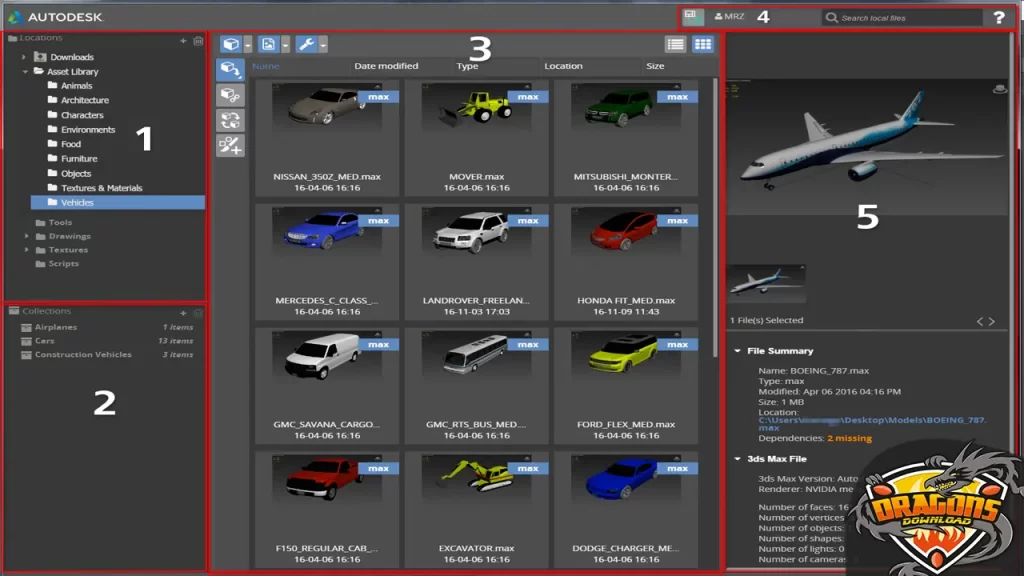Collapse the Asset Library tree node
The image size is (1024, 576).
click(25, 72)
